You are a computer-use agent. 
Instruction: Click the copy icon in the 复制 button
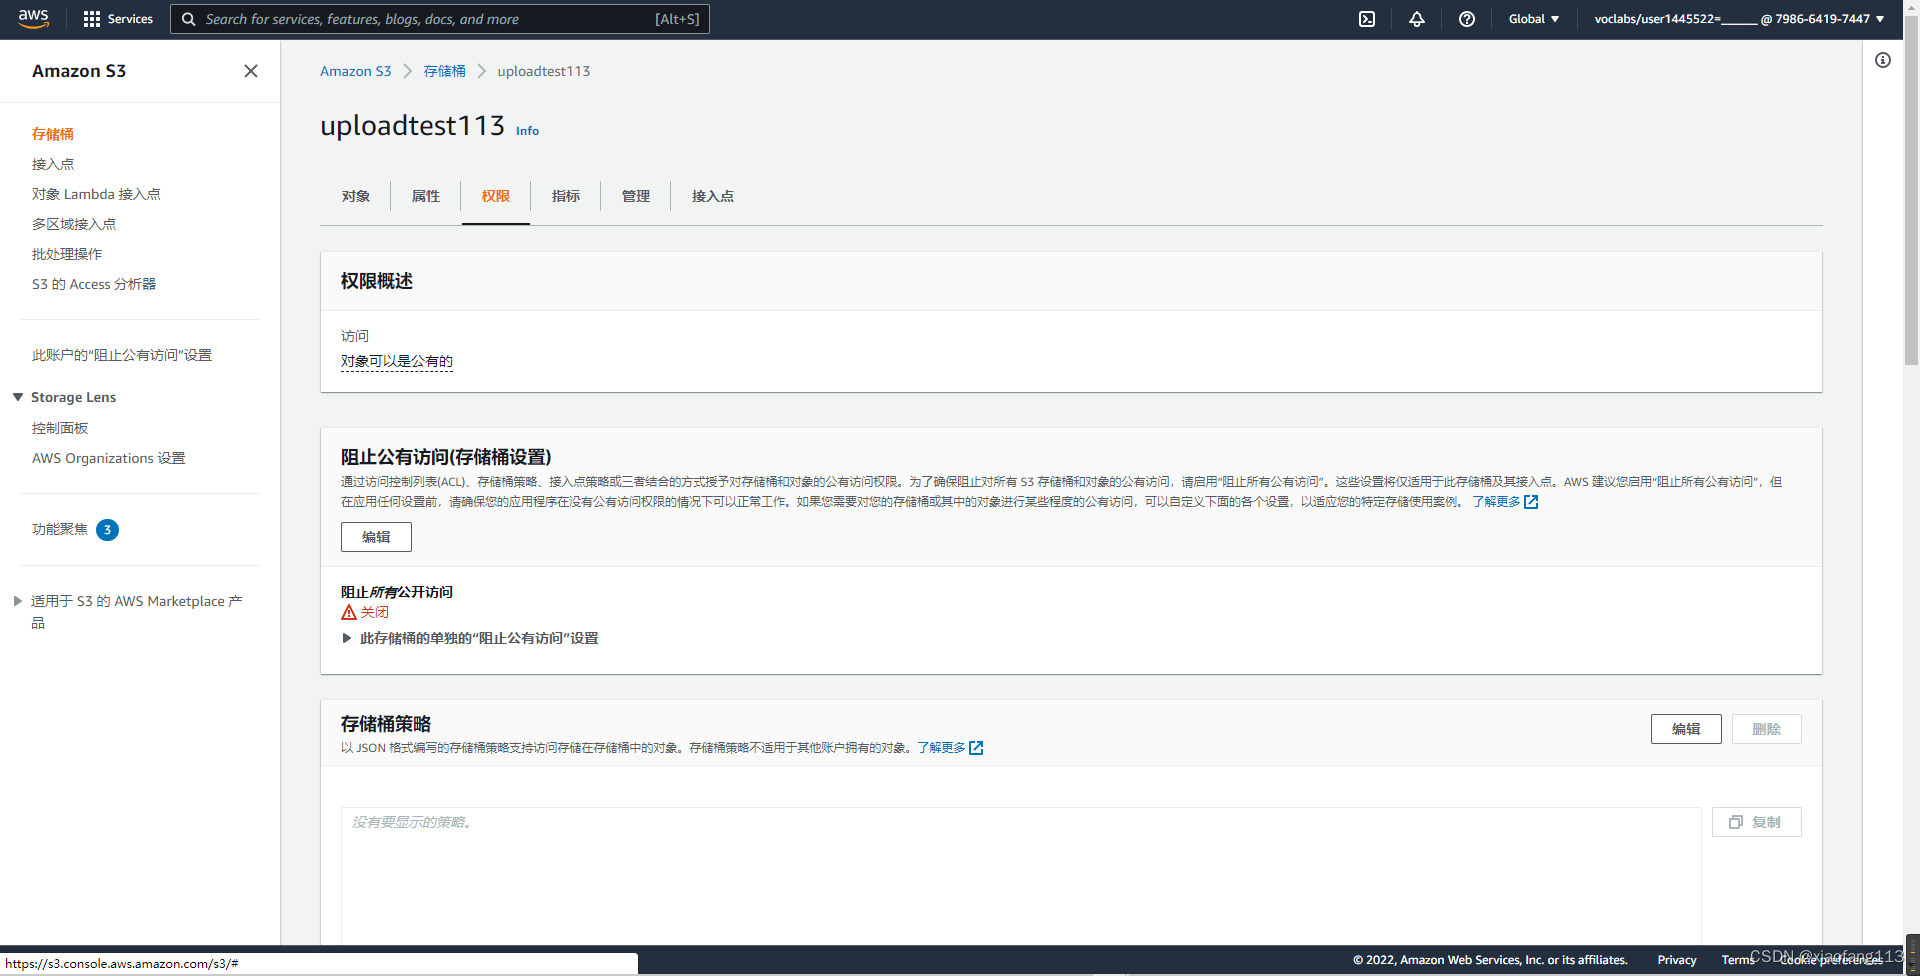(x=1736, y=822)
